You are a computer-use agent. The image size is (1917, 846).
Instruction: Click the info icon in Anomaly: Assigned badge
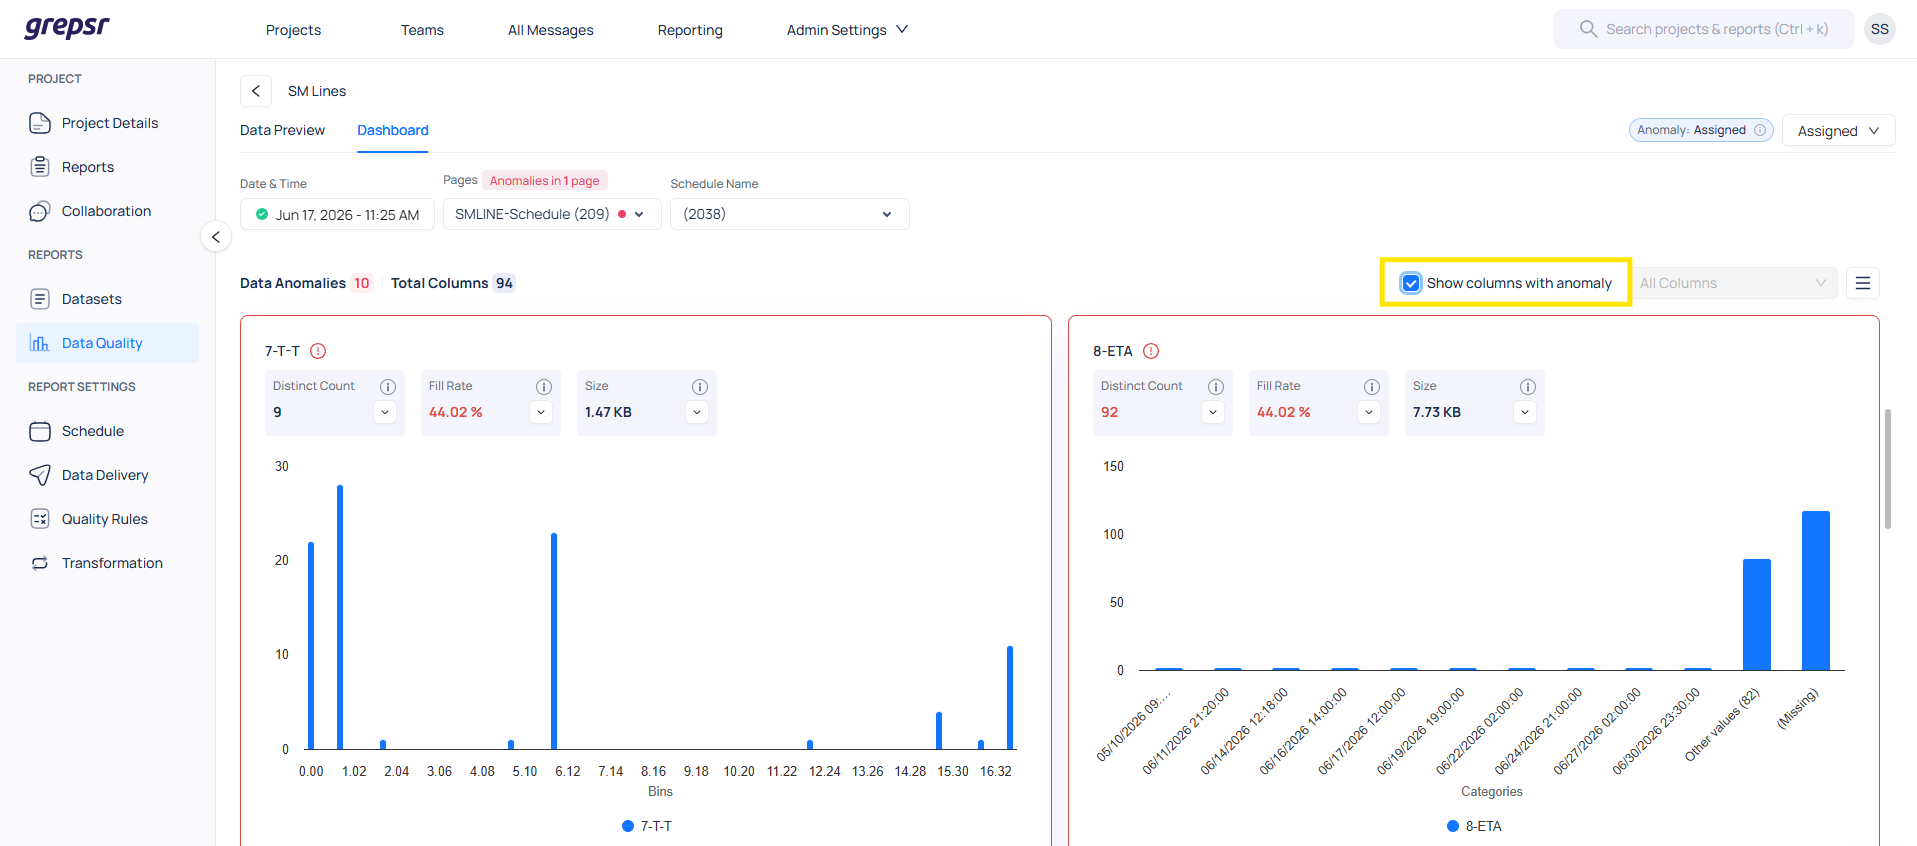coord(1760,130)
